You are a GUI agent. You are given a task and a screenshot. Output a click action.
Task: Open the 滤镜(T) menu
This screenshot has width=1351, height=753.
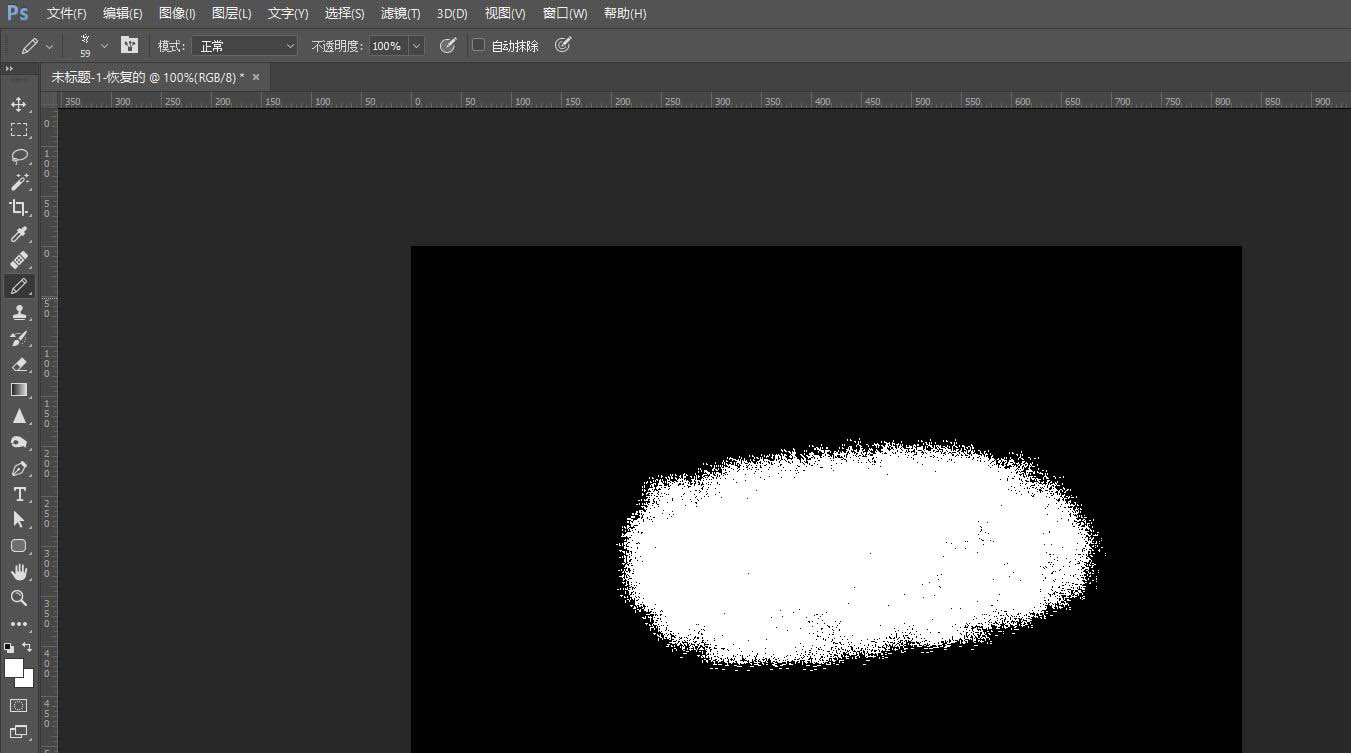[x=400, y=14]
